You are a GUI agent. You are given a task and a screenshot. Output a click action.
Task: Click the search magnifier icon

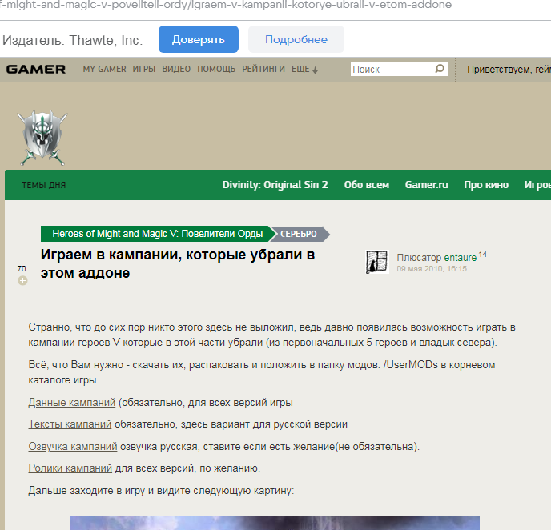[439, 69]
